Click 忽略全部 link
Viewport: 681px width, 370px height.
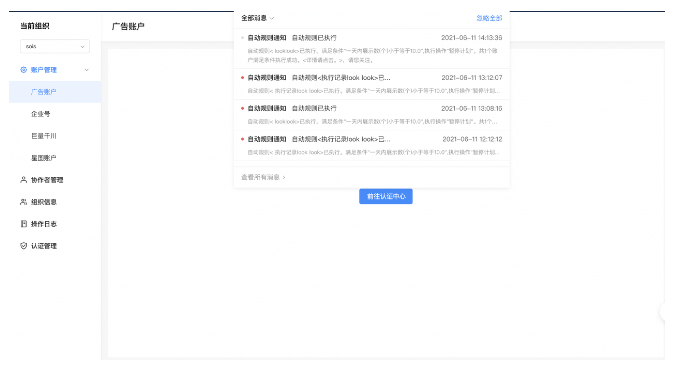tap(489, 18)
